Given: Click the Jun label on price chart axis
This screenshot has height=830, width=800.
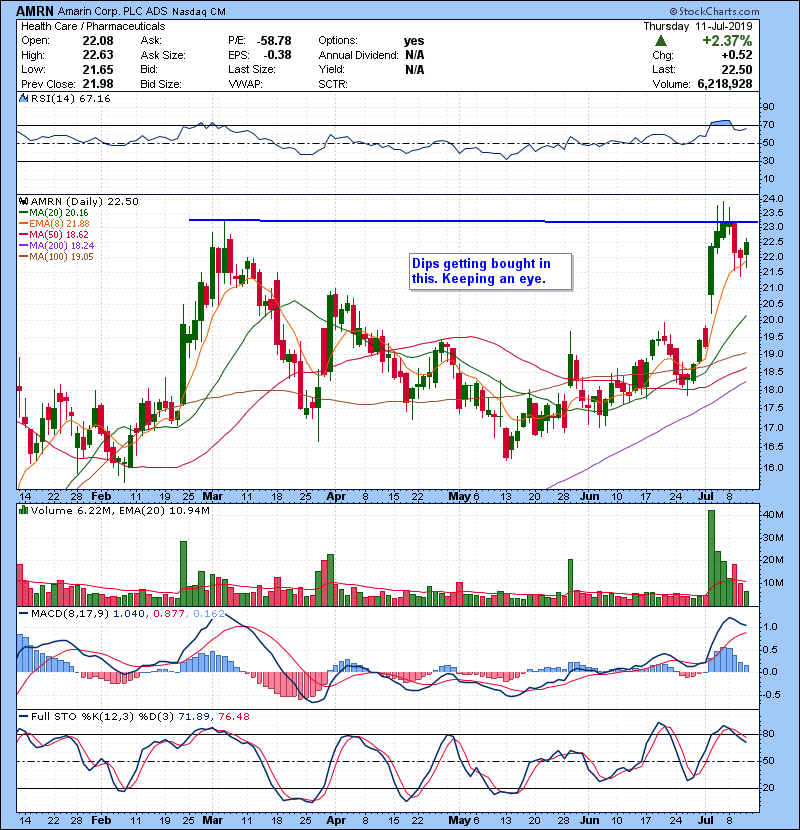Looking at the screenshot, I should pos(589,497).
